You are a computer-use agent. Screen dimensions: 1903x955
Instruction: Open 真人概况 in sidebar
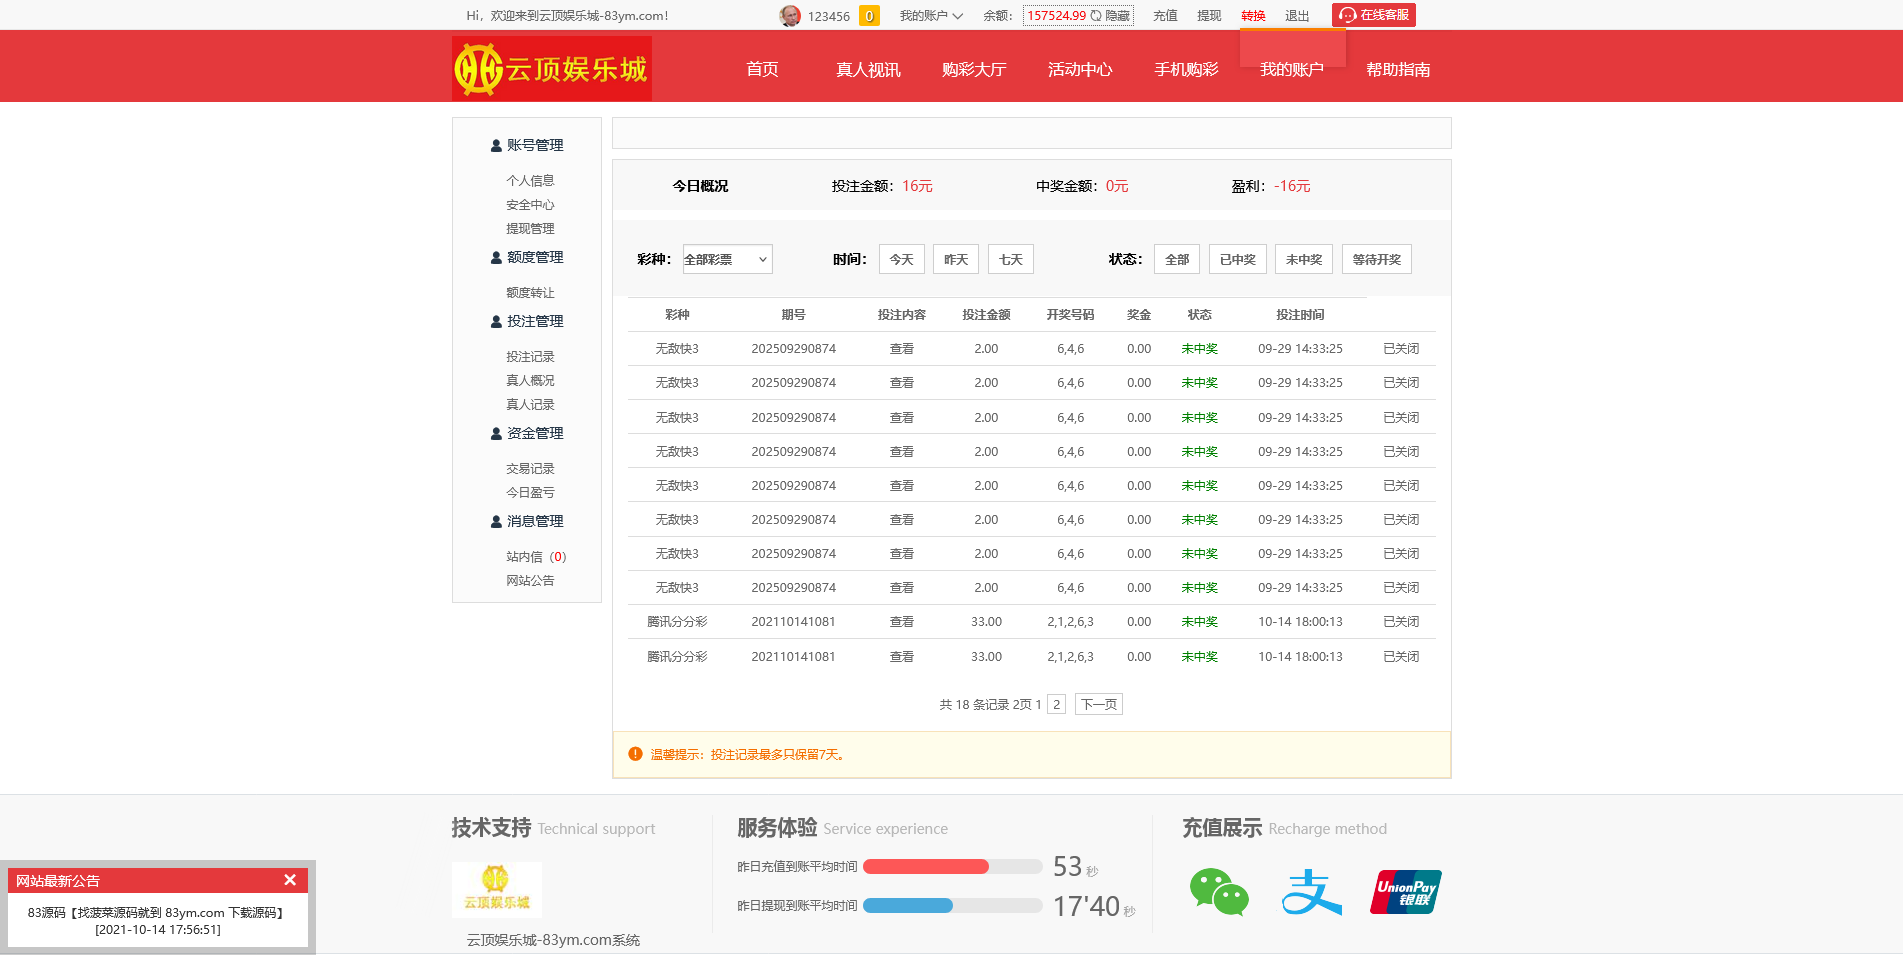click(x=530, y=381)
